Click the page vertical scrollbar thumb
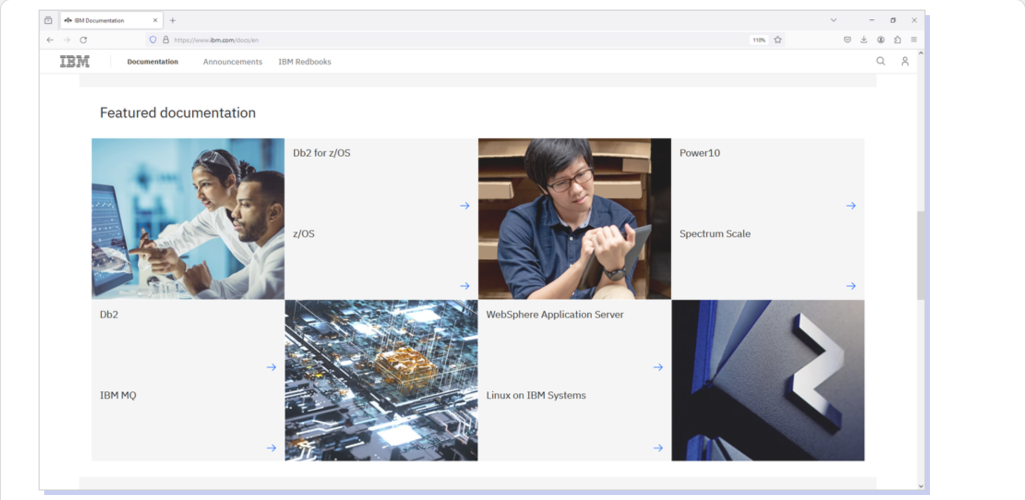This screenshot has width=1025, height=500. click(x=921, y=255)
